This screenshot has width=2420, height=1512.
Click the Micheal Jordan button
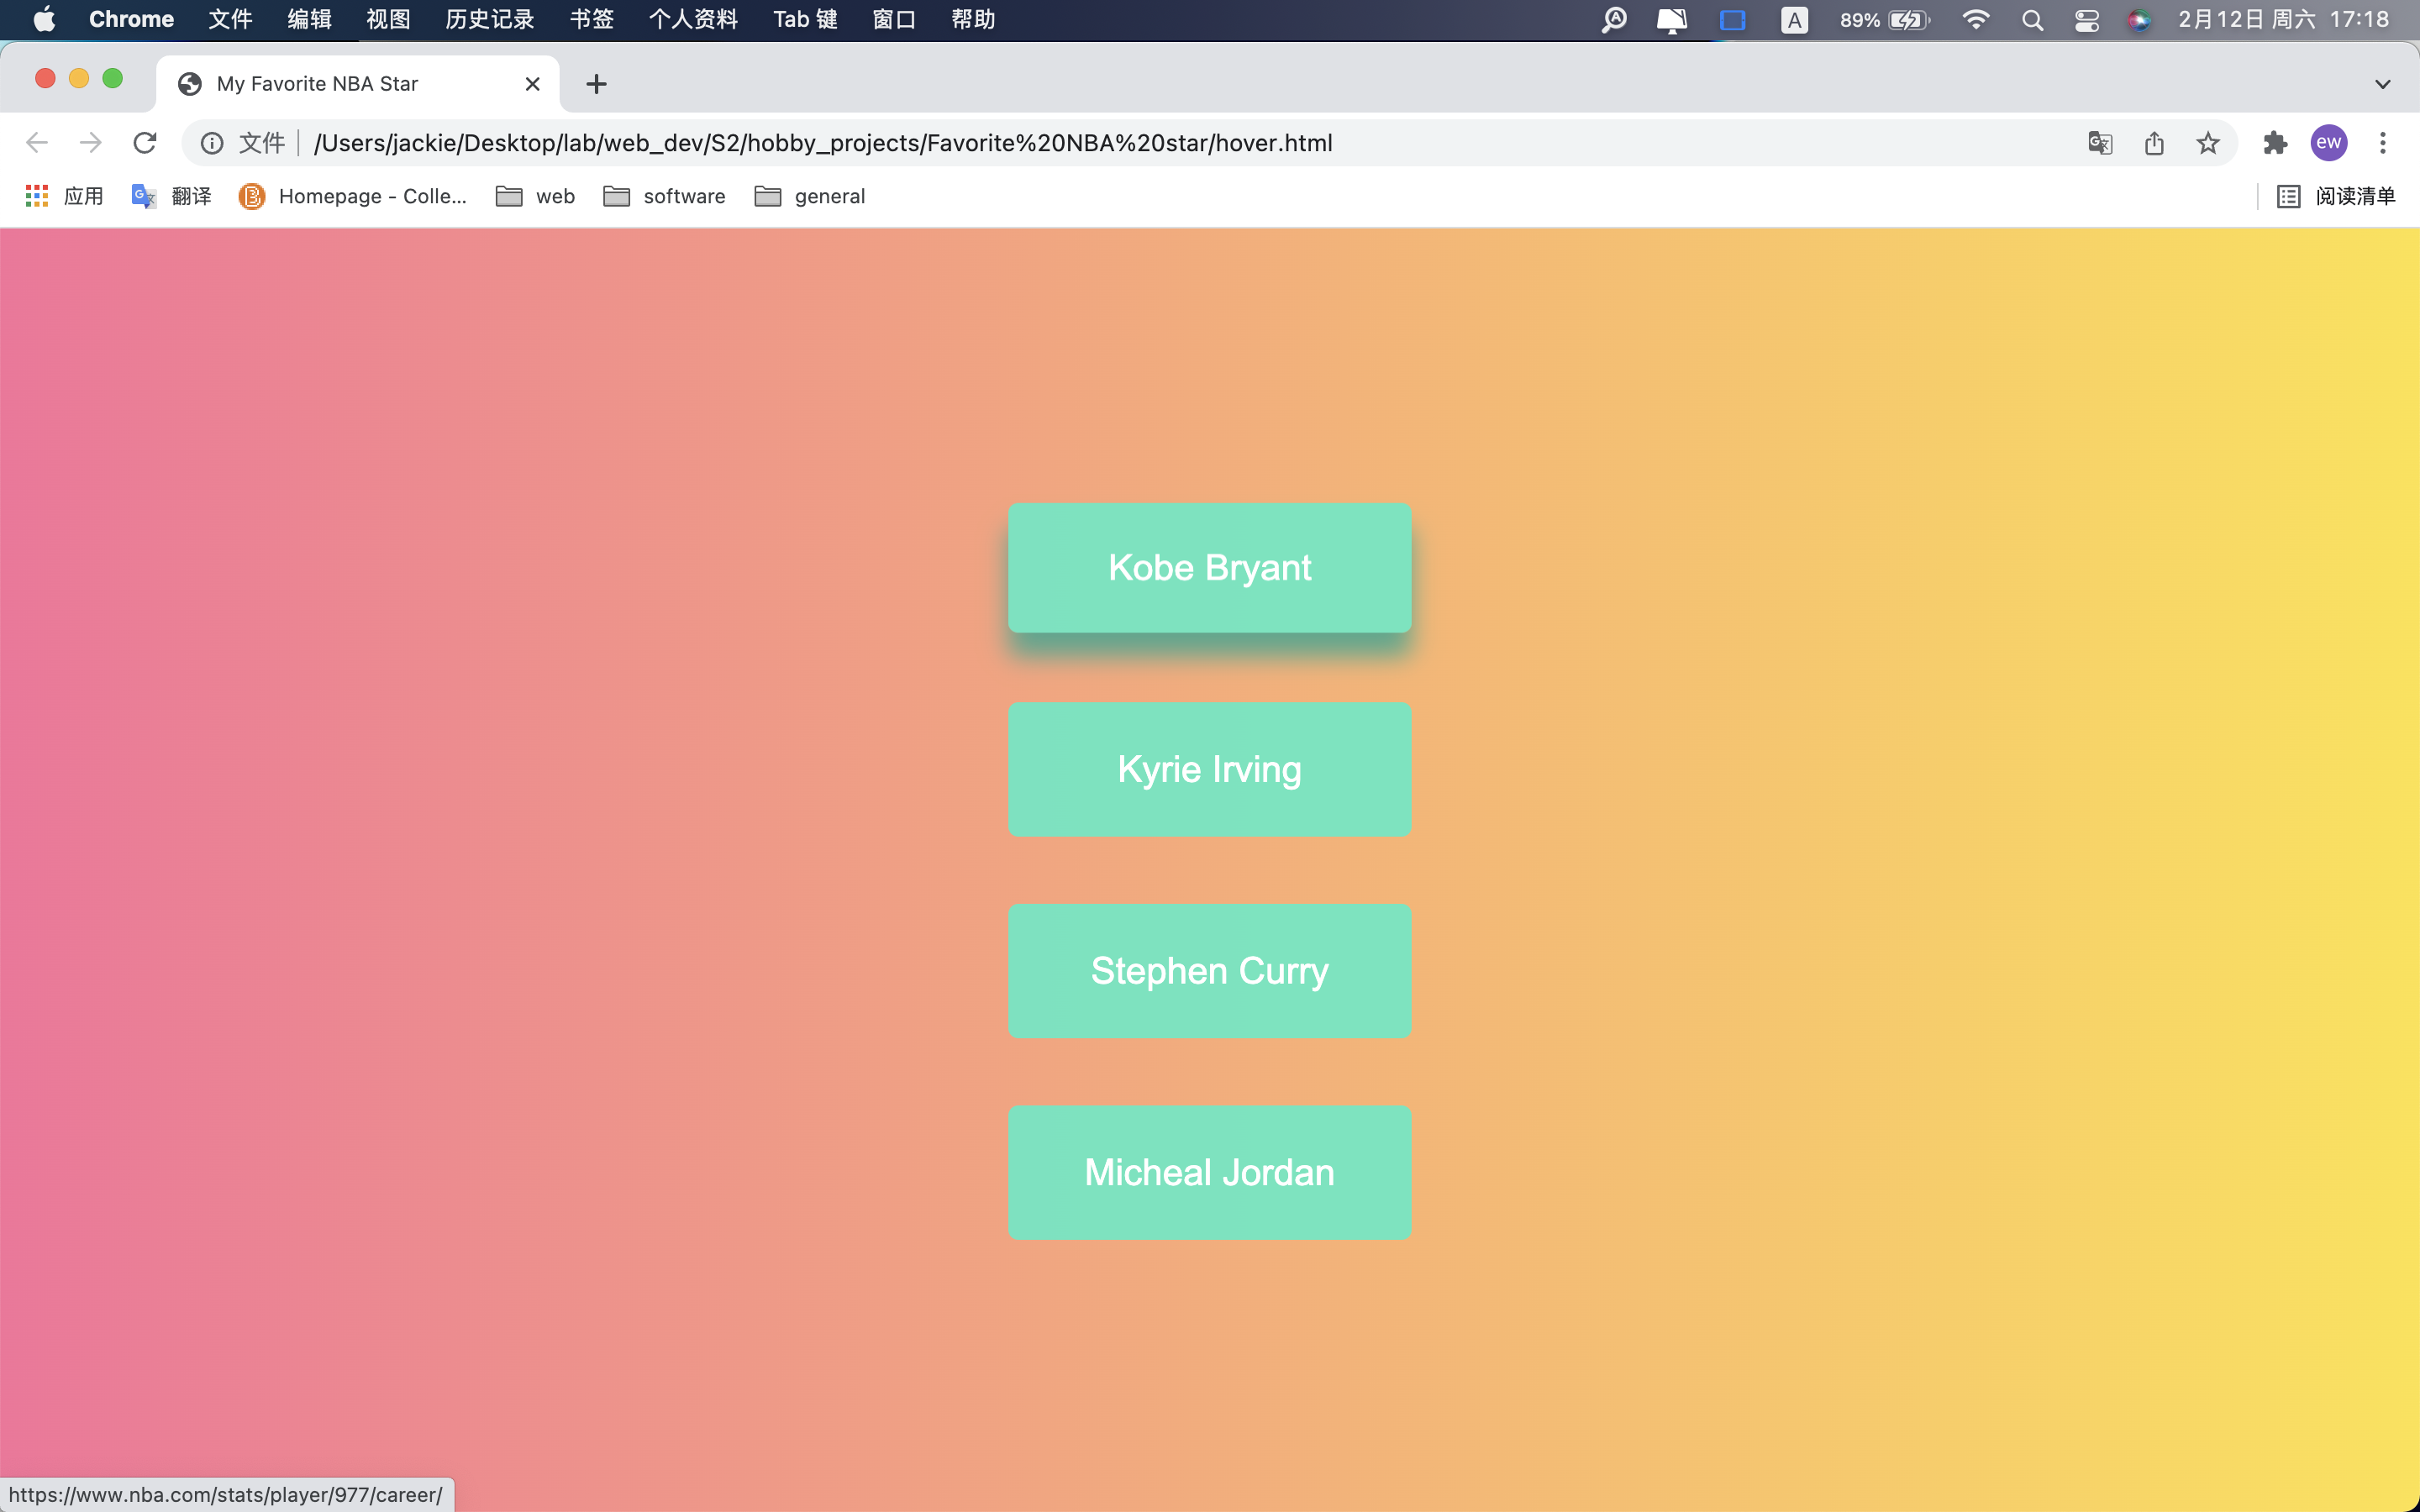point(1209,1172)
